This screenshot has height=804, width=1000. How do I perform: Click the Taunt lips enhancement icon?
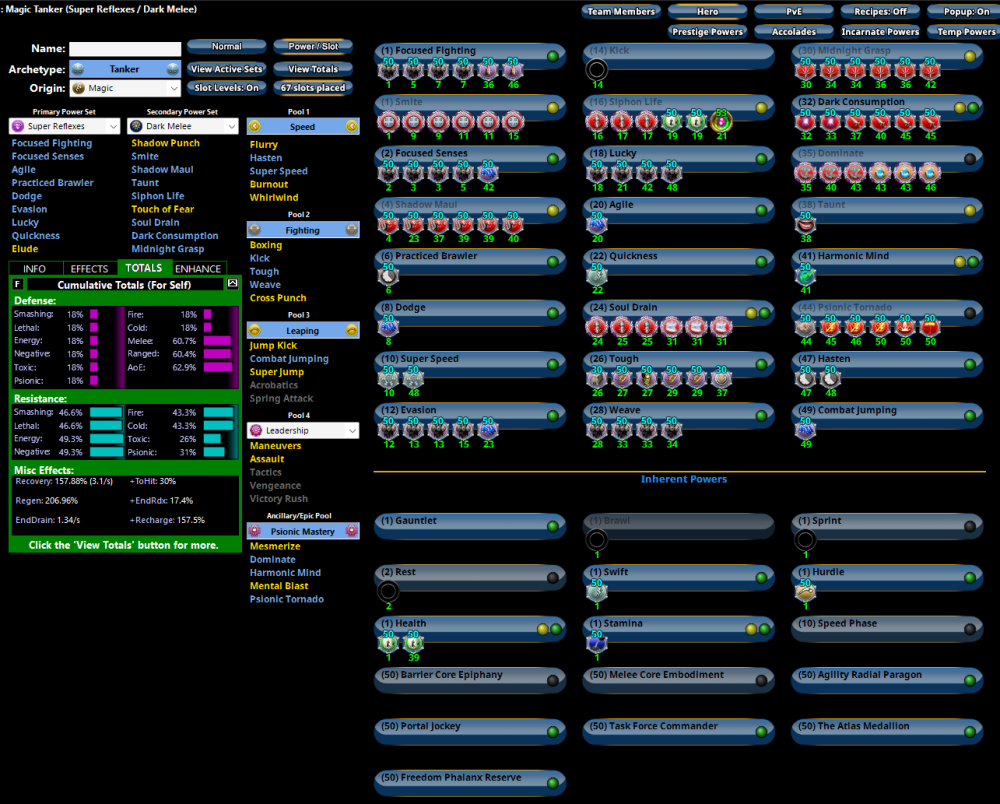[805, 224]
